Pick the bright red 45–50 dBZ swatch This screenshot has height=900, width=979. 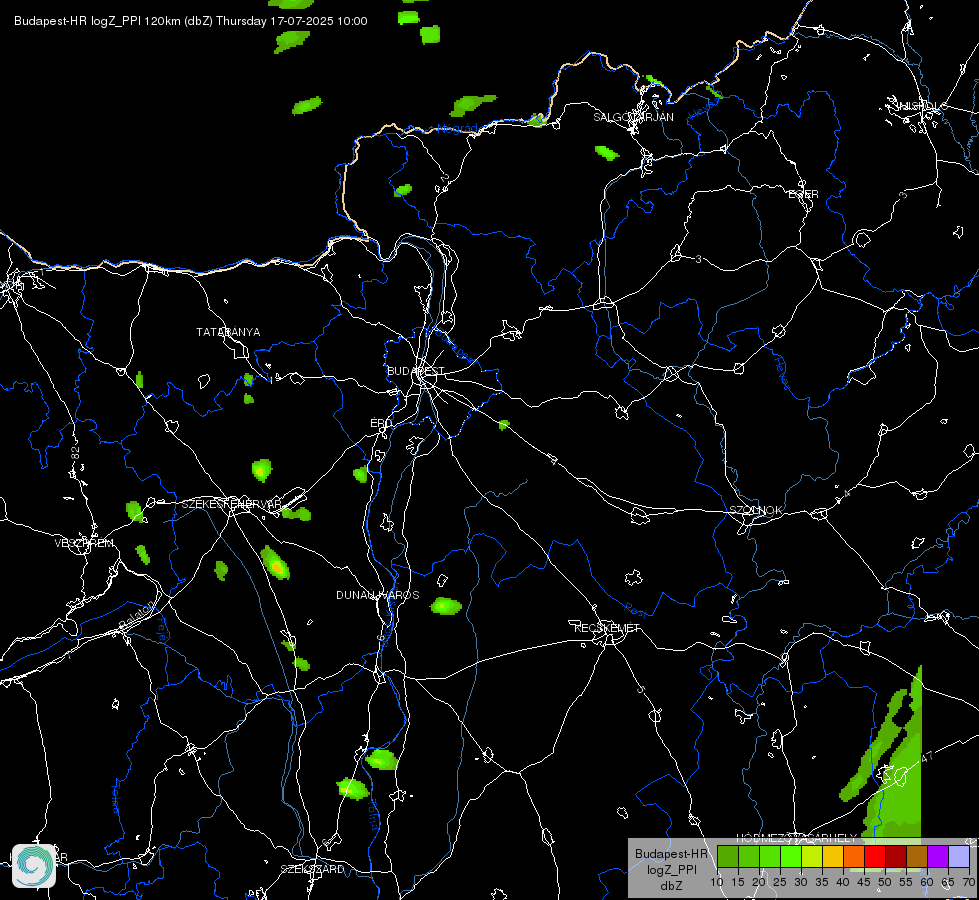click(875, 856)
